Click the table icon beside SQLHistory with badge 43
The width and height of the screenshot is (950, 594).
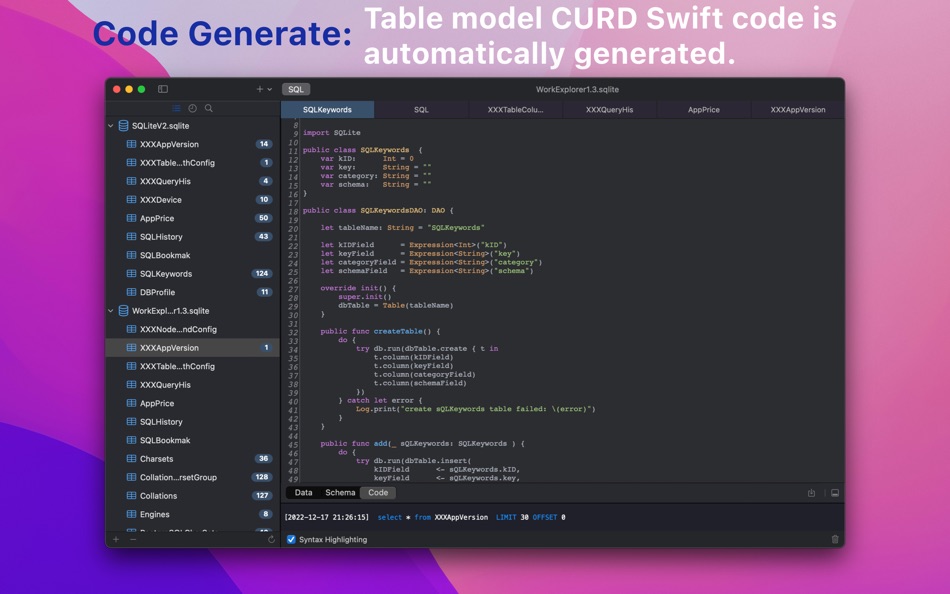click(x=131, y=236)
